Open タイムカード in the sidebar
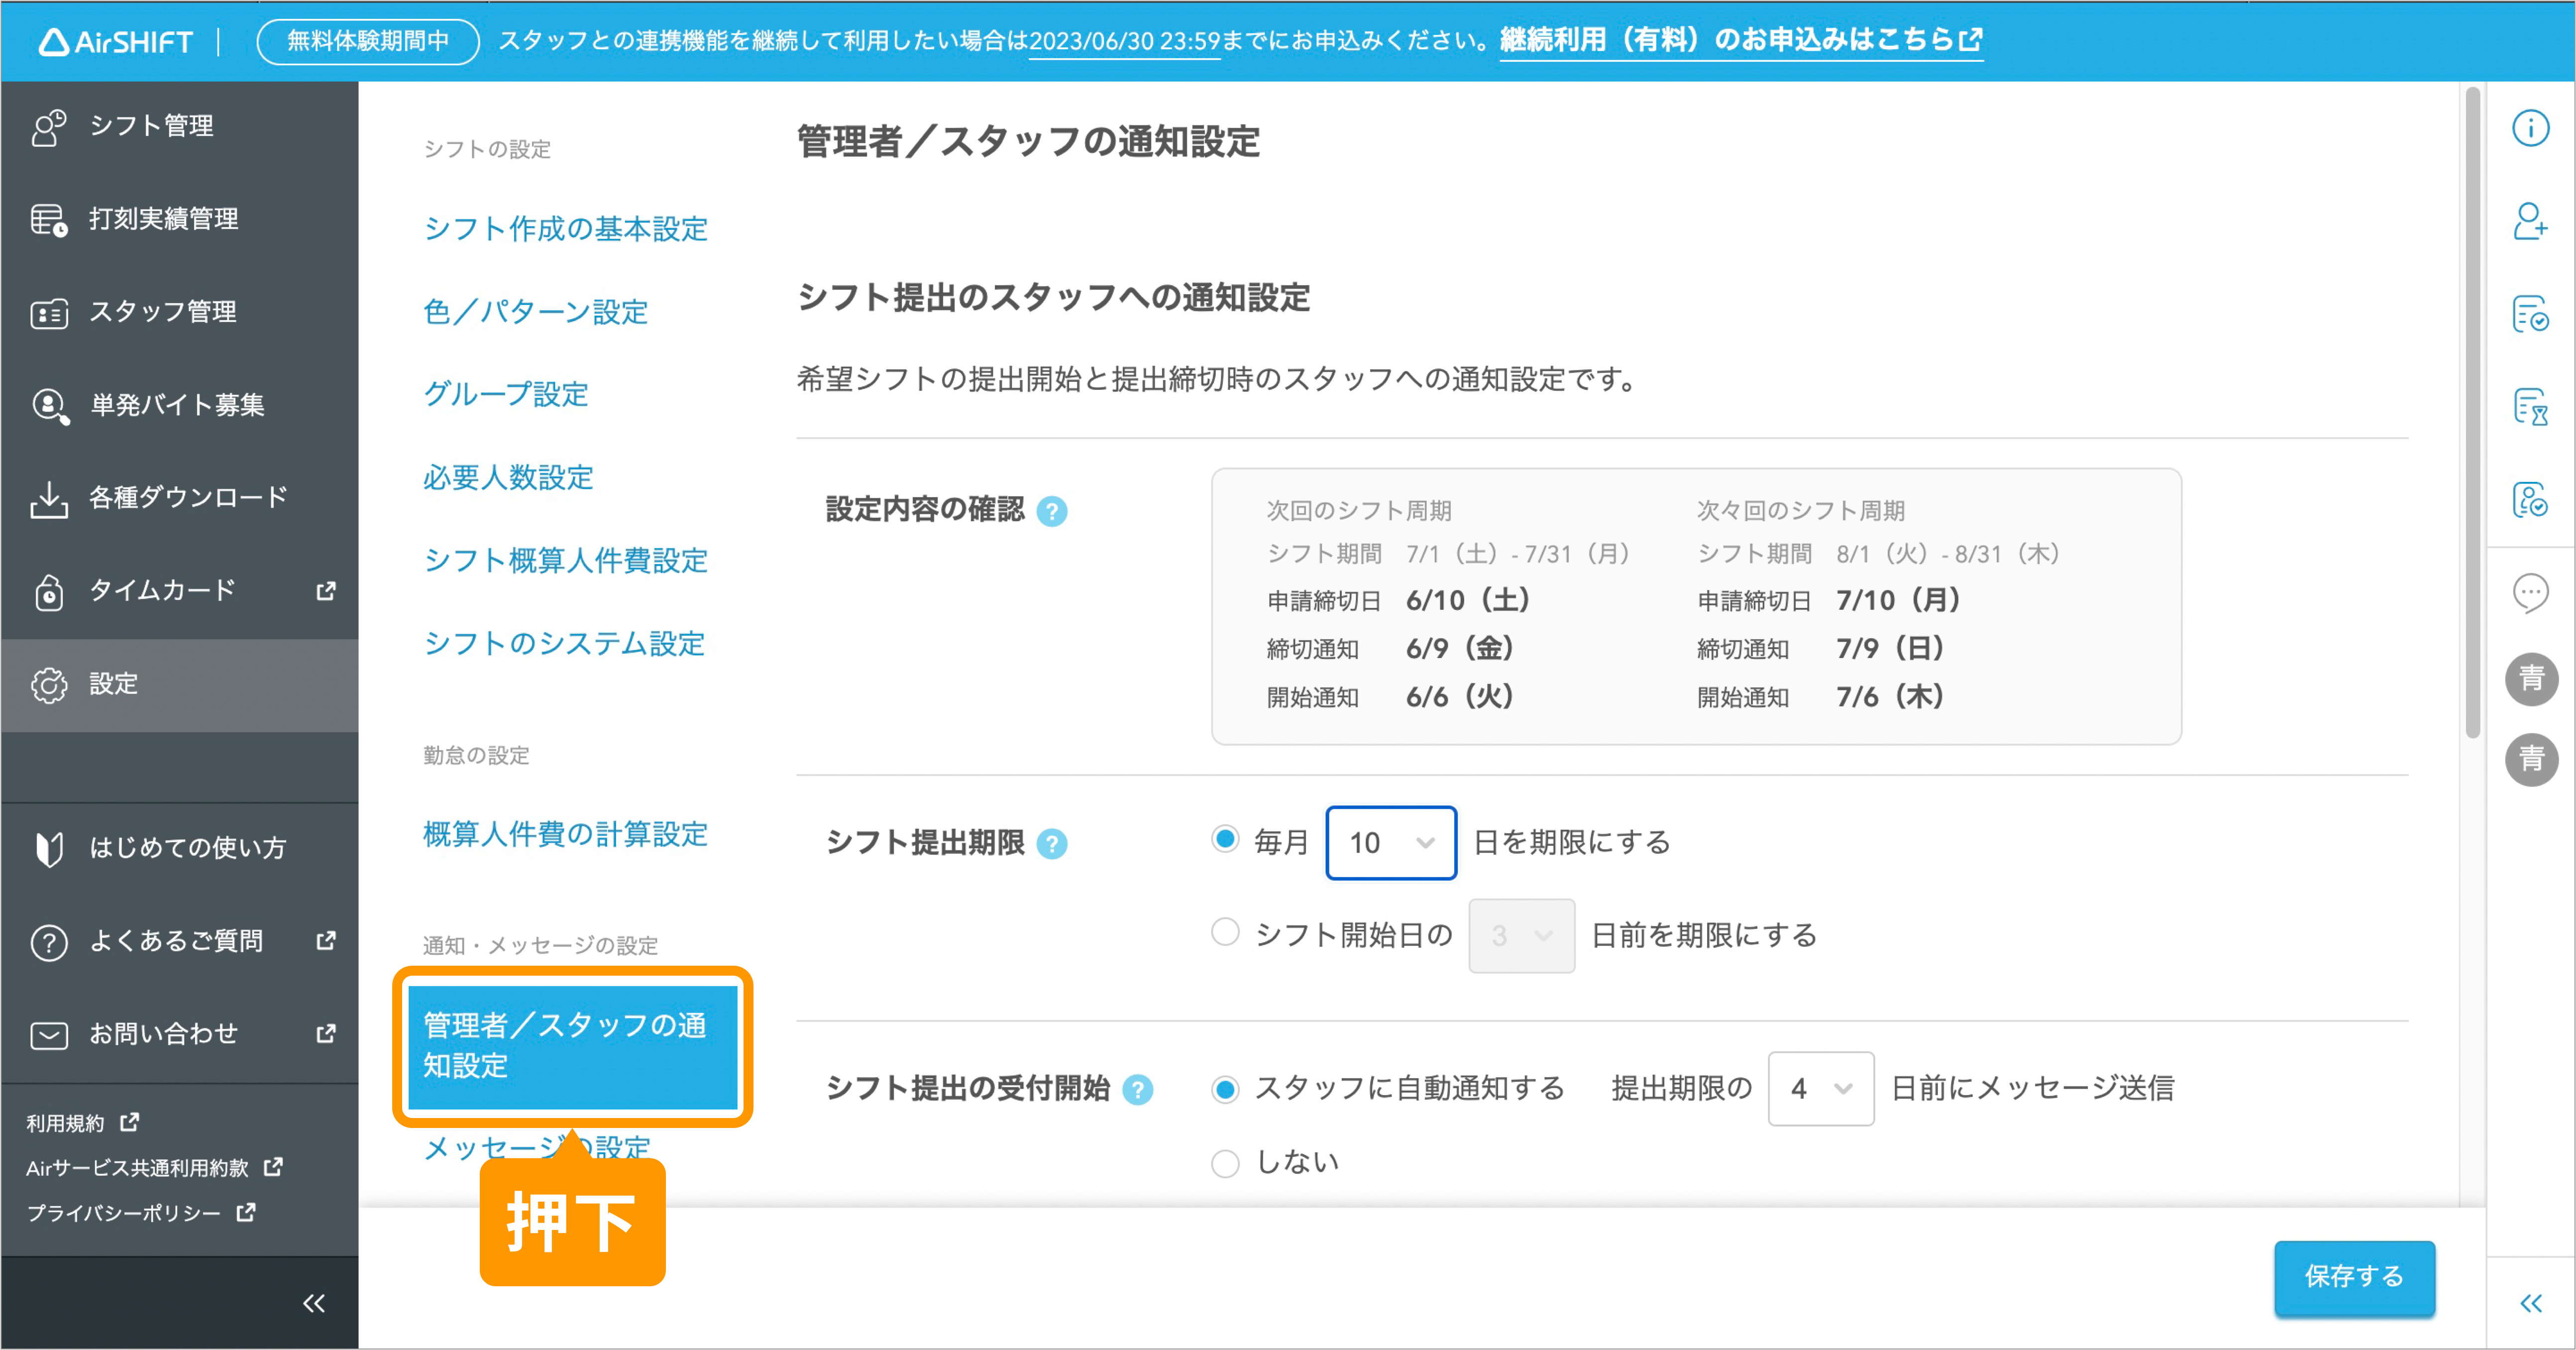 [x=180, y=591]
